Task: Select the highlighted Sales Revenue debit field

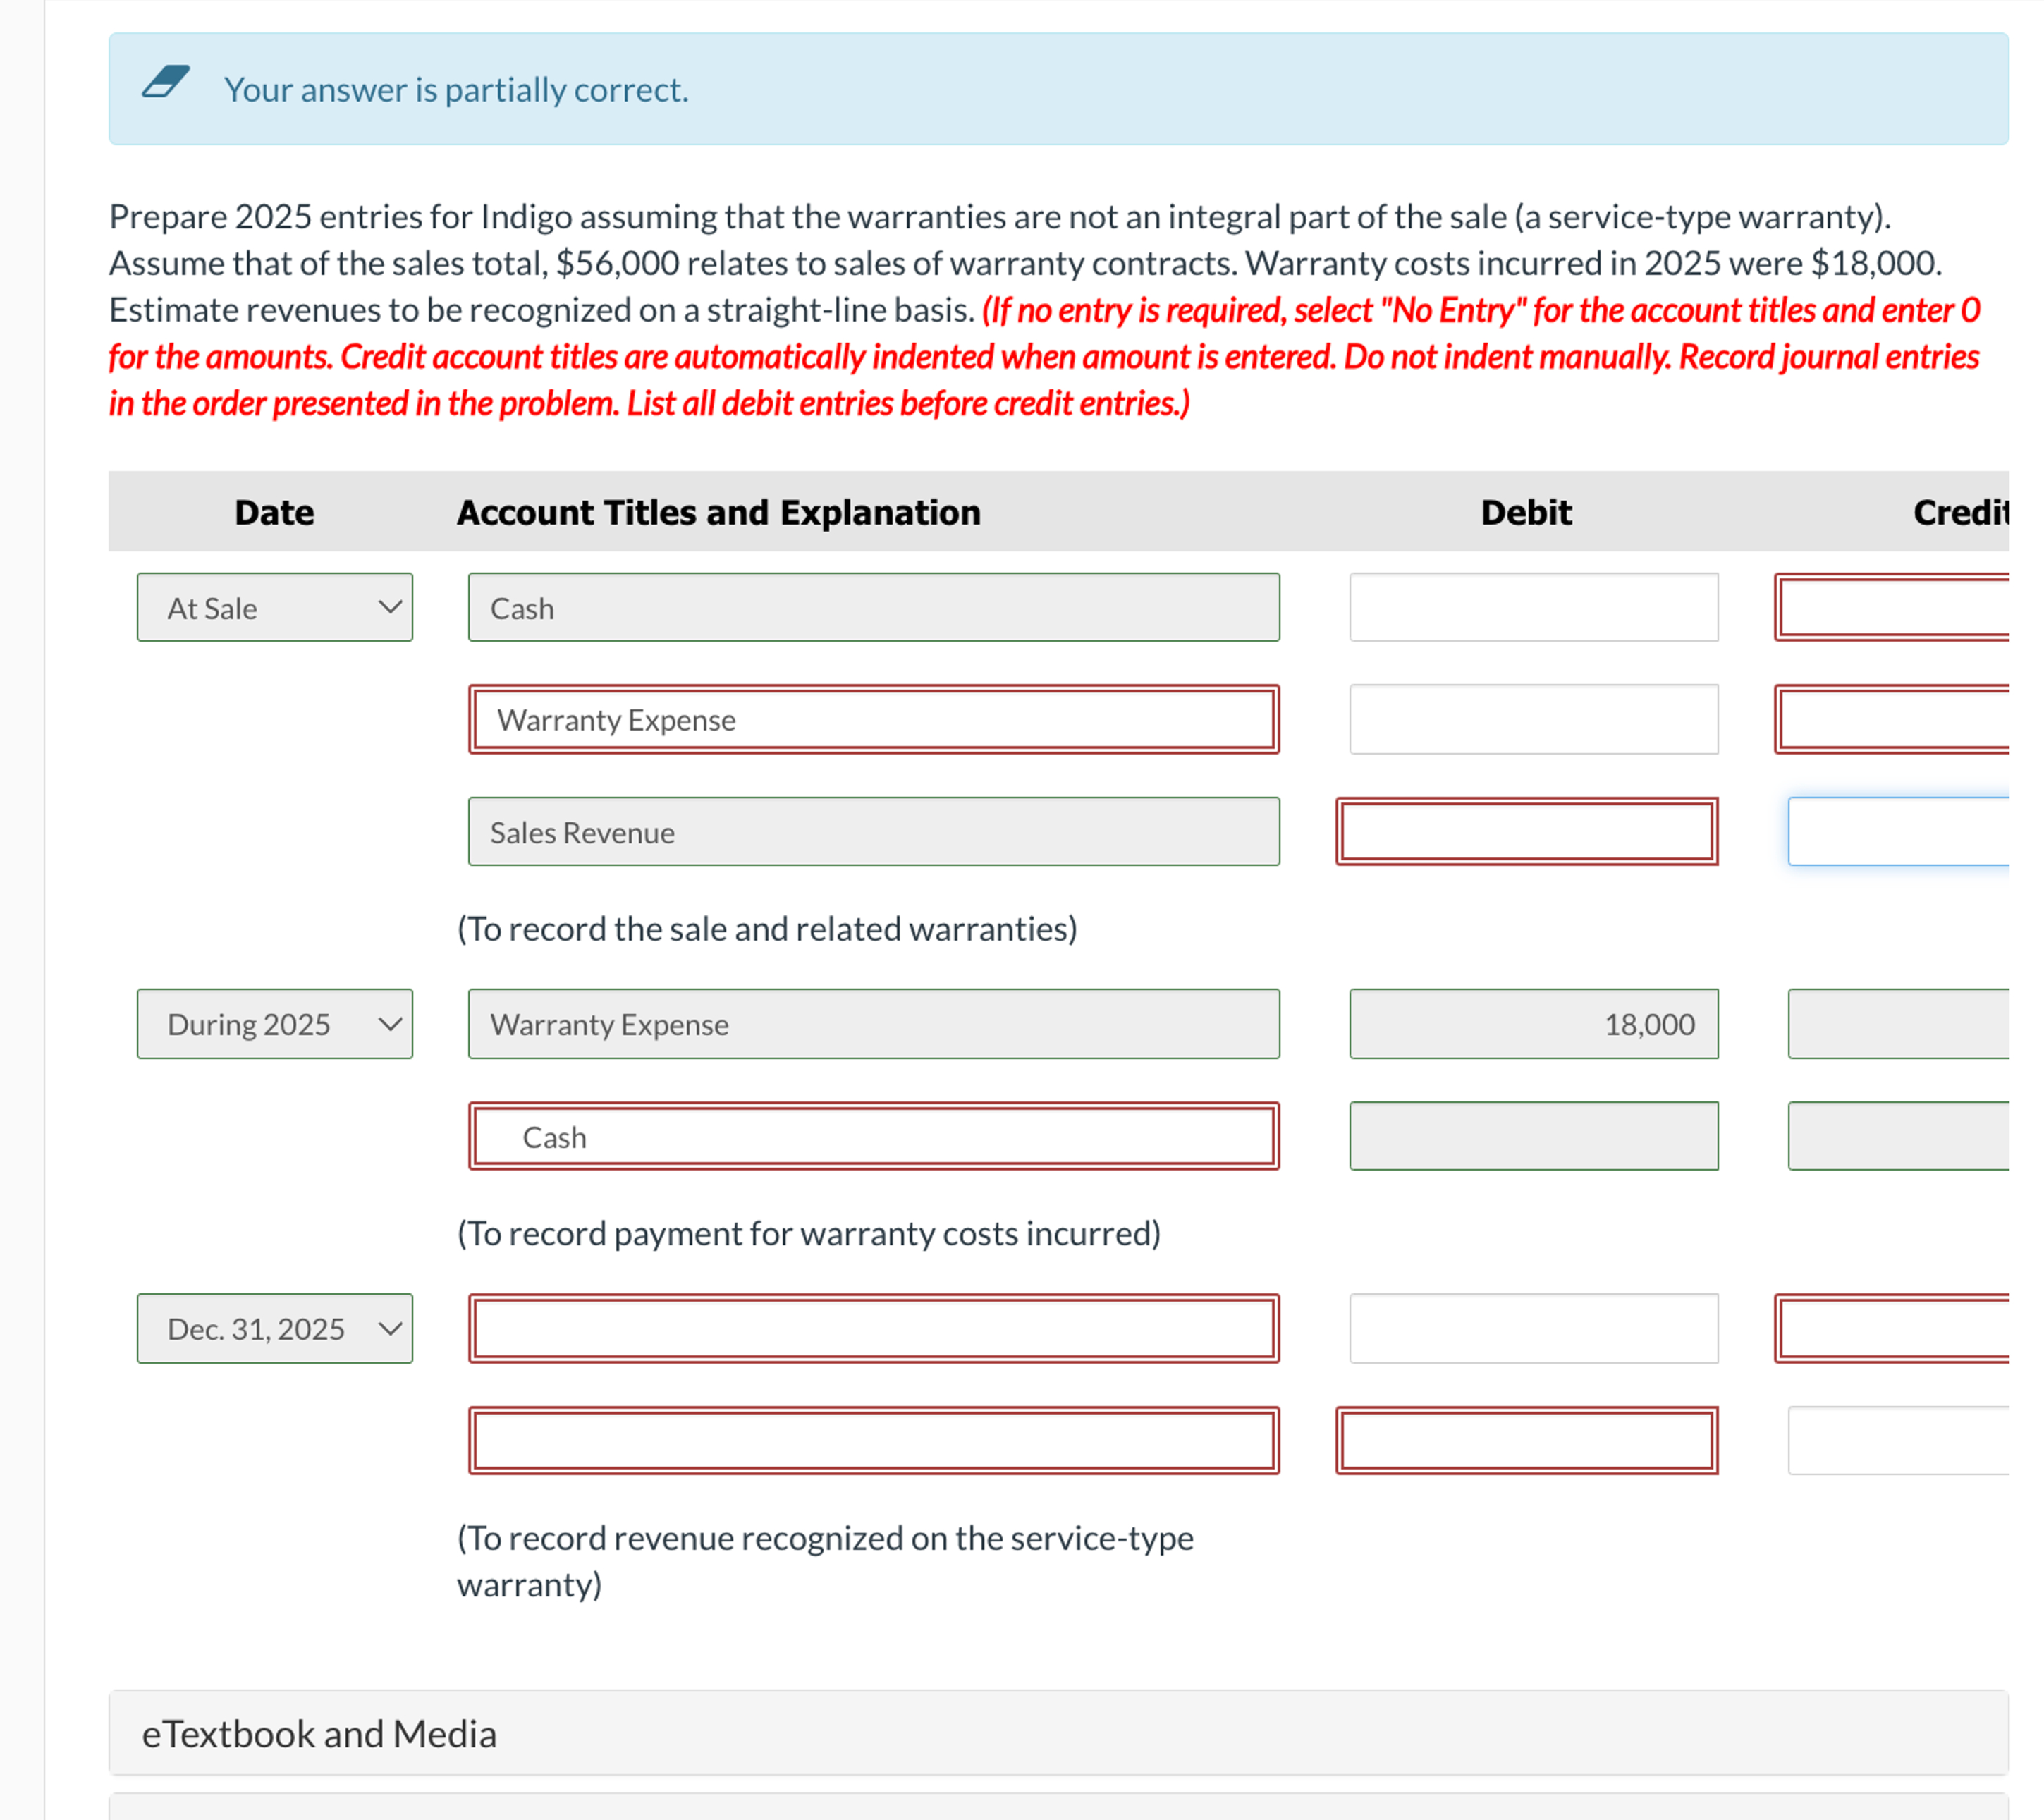Action: pos(1527,831)
